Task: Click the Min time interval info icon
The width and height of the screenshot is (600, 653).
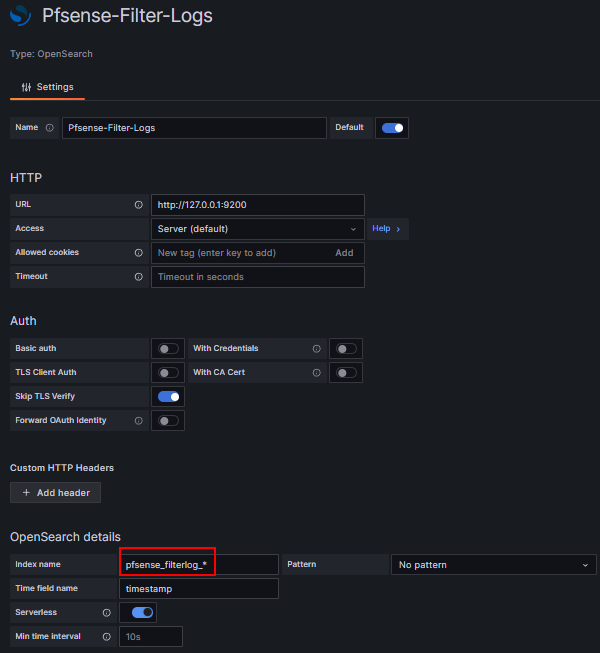Action: pyautogui.click(x=107, y=637)
